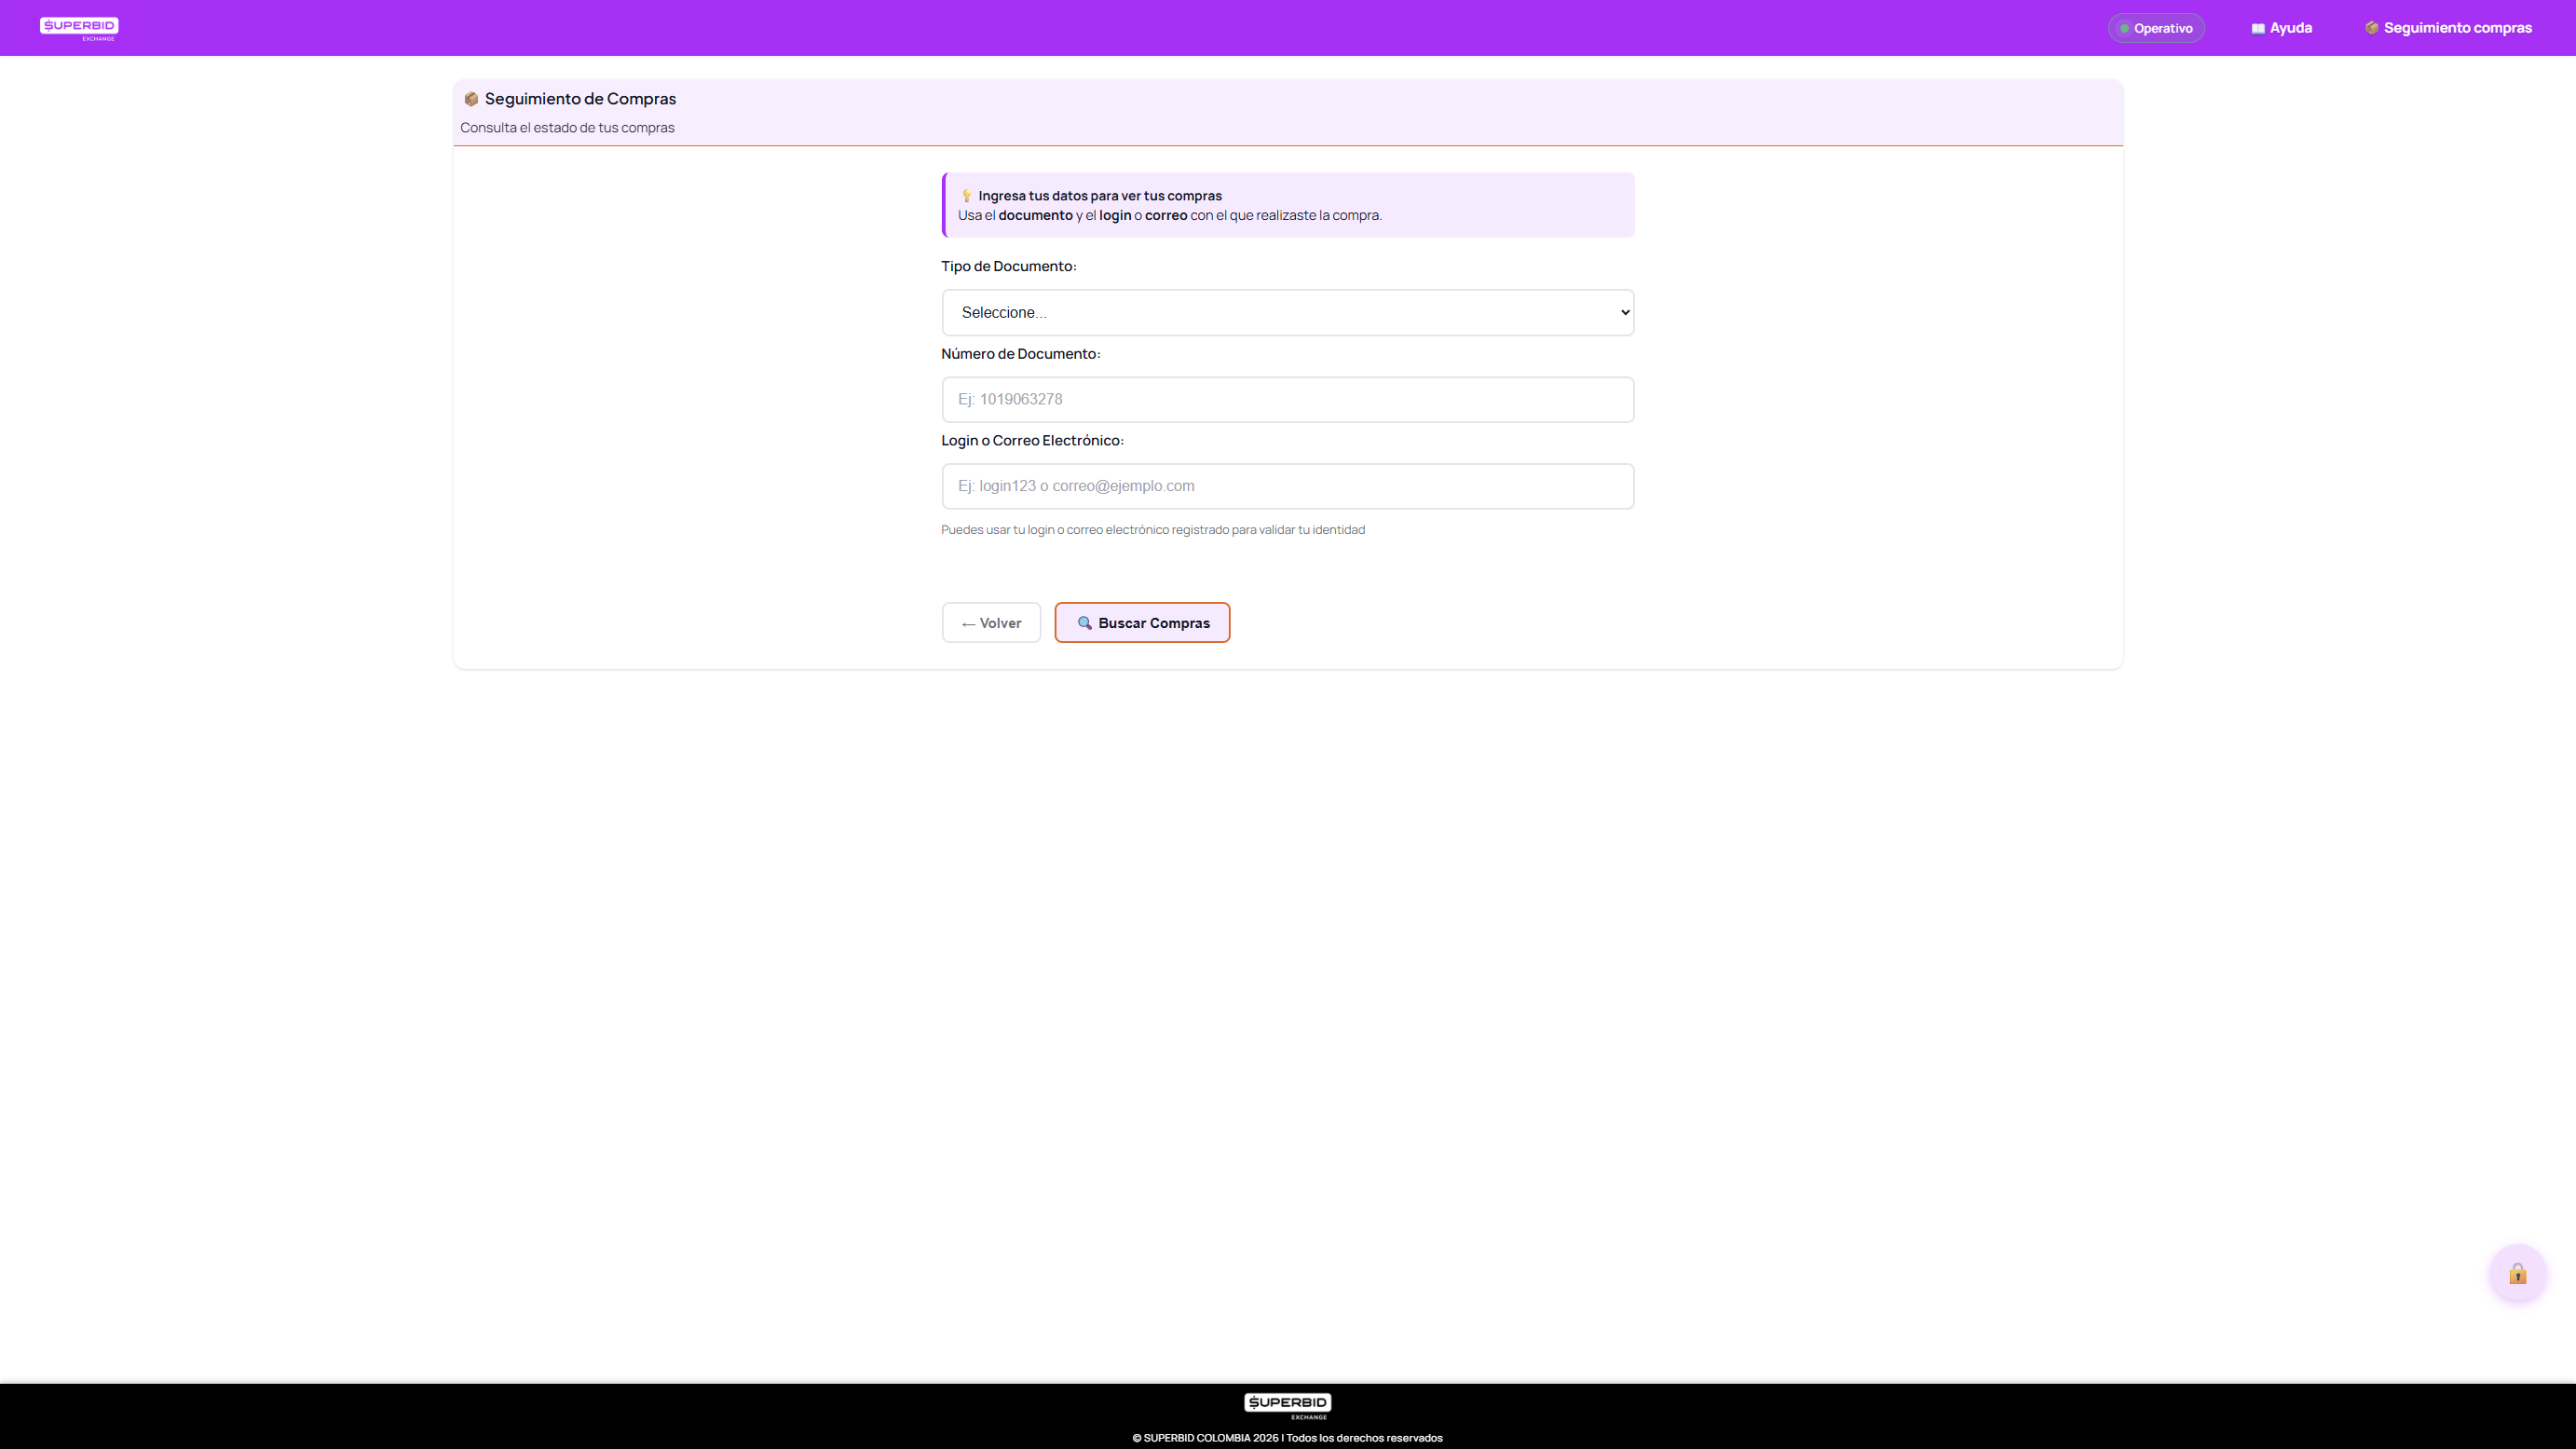Image resolution: width=2576 pixels, height=1449 pixels.
Task: Click the Superbid Colombia copyright footer text
Action: 1287,1438
